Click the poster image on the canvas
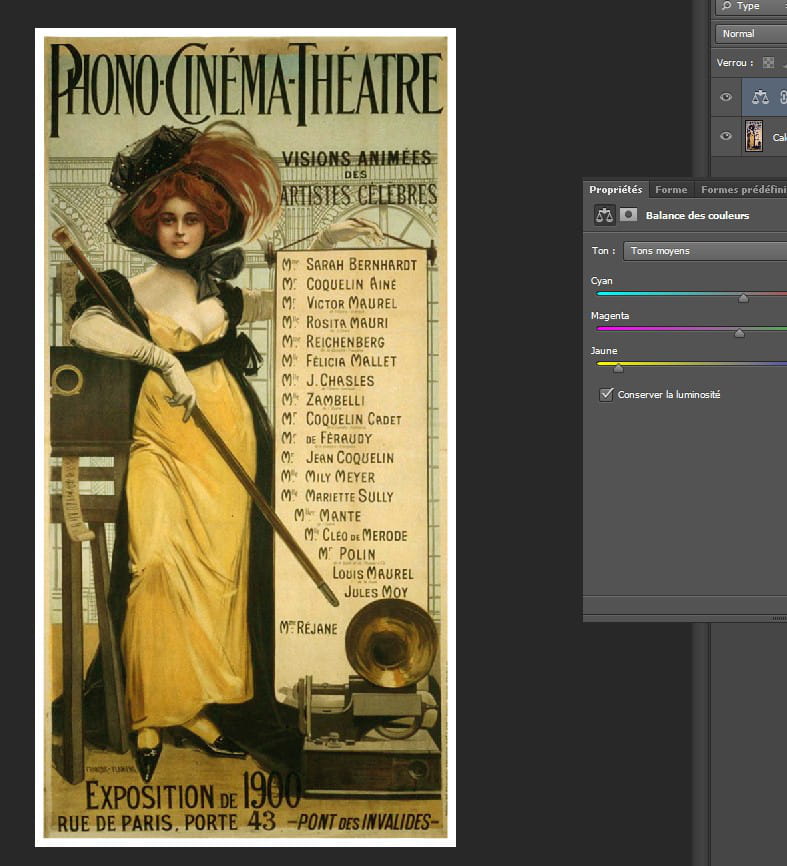 click(x=245, y=437)
